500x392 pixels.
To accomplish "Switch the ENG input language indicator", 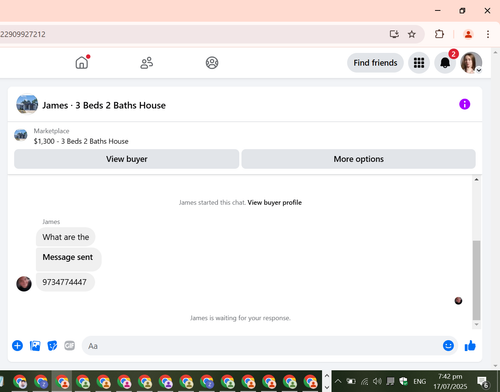I will point(420,381).
